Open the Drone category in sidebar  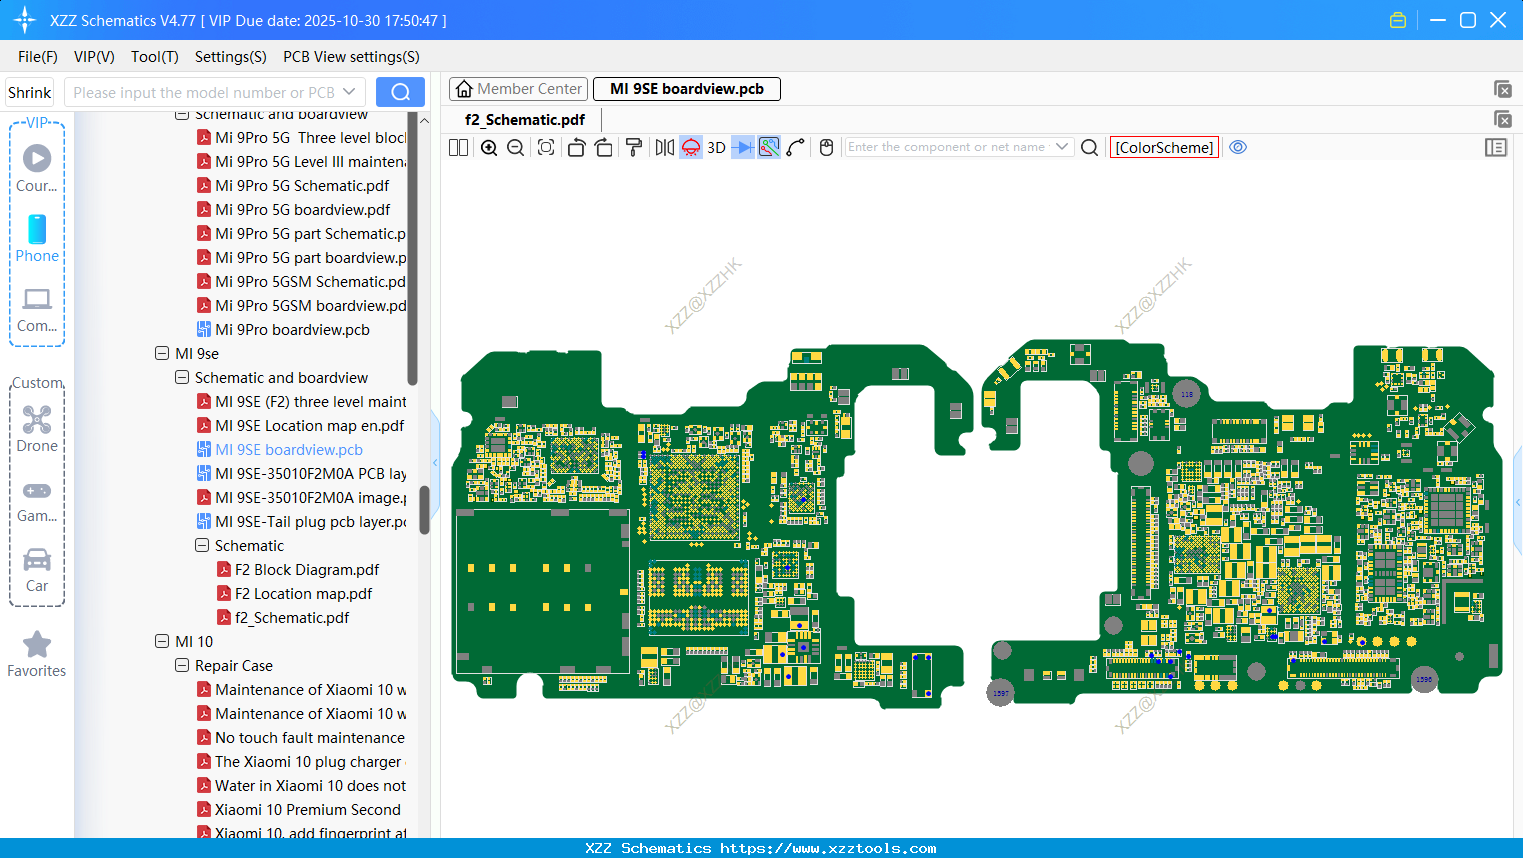pos(37,428)
